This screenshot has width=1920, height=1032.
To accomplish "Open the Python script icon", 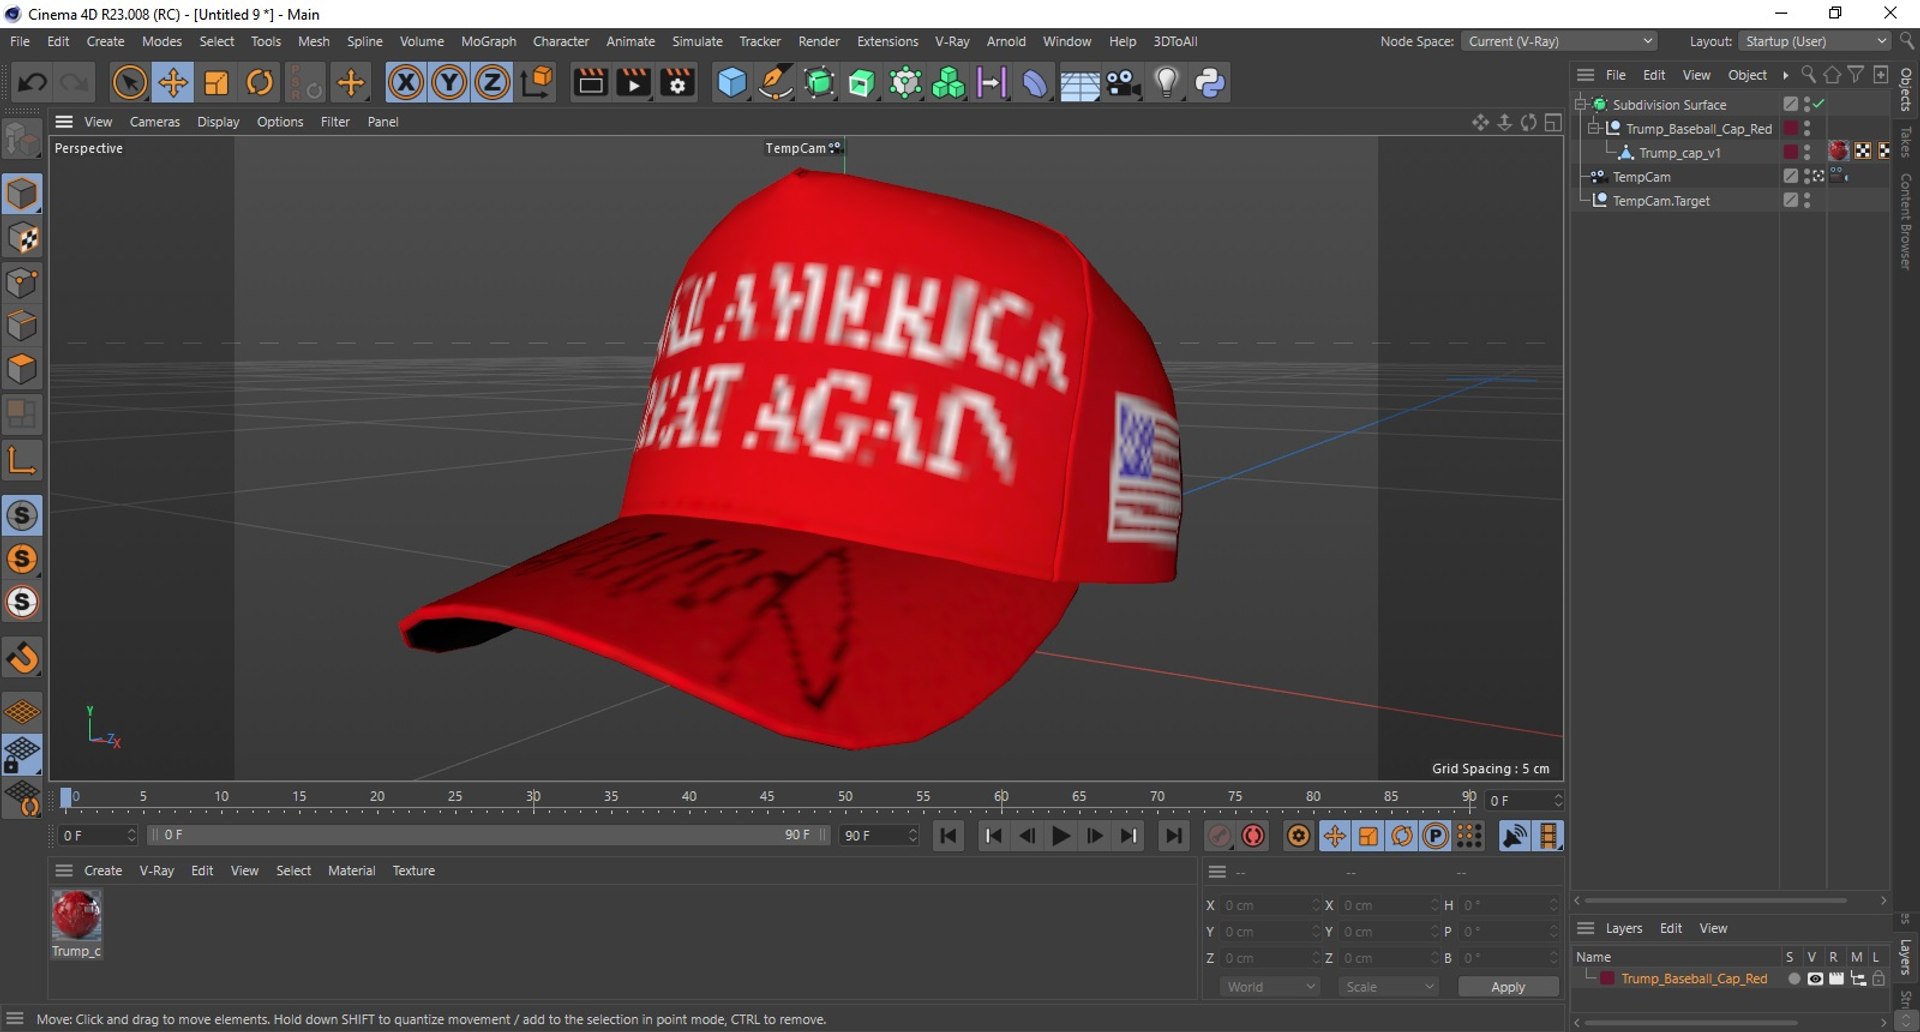I will [1210, 82].
